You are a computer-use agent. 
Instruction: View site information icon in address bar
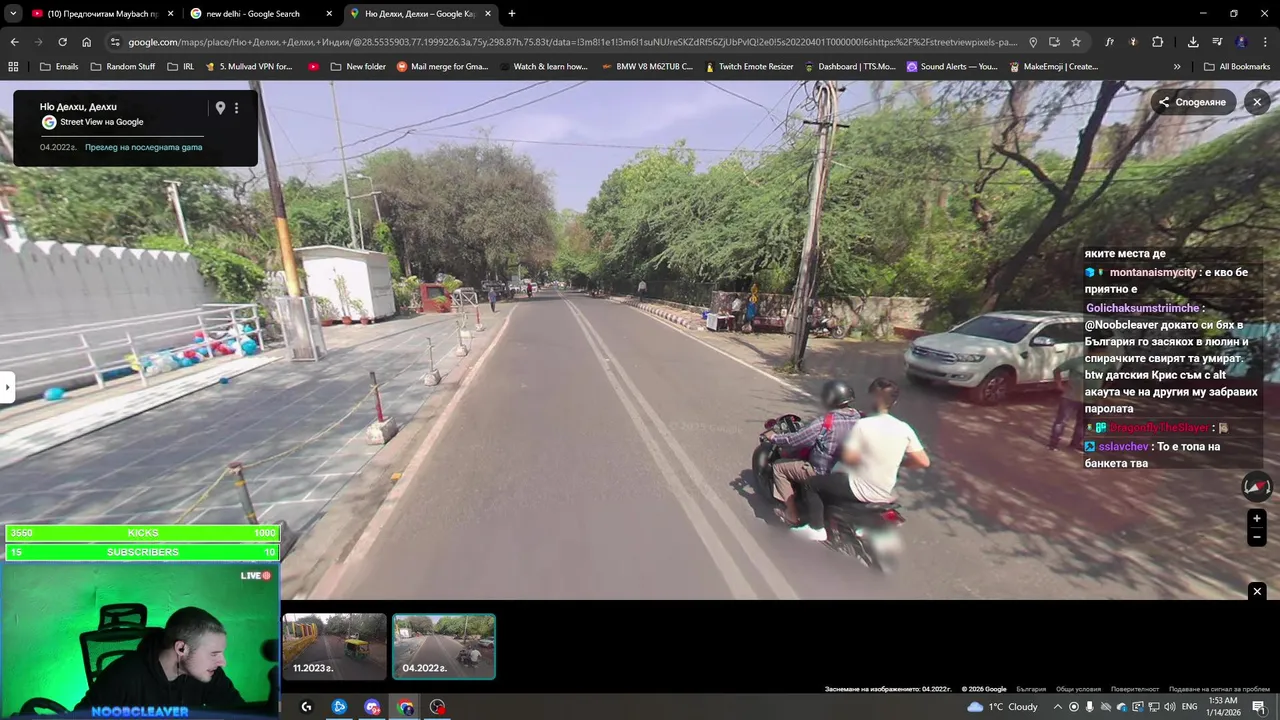(x=115, y=42)
